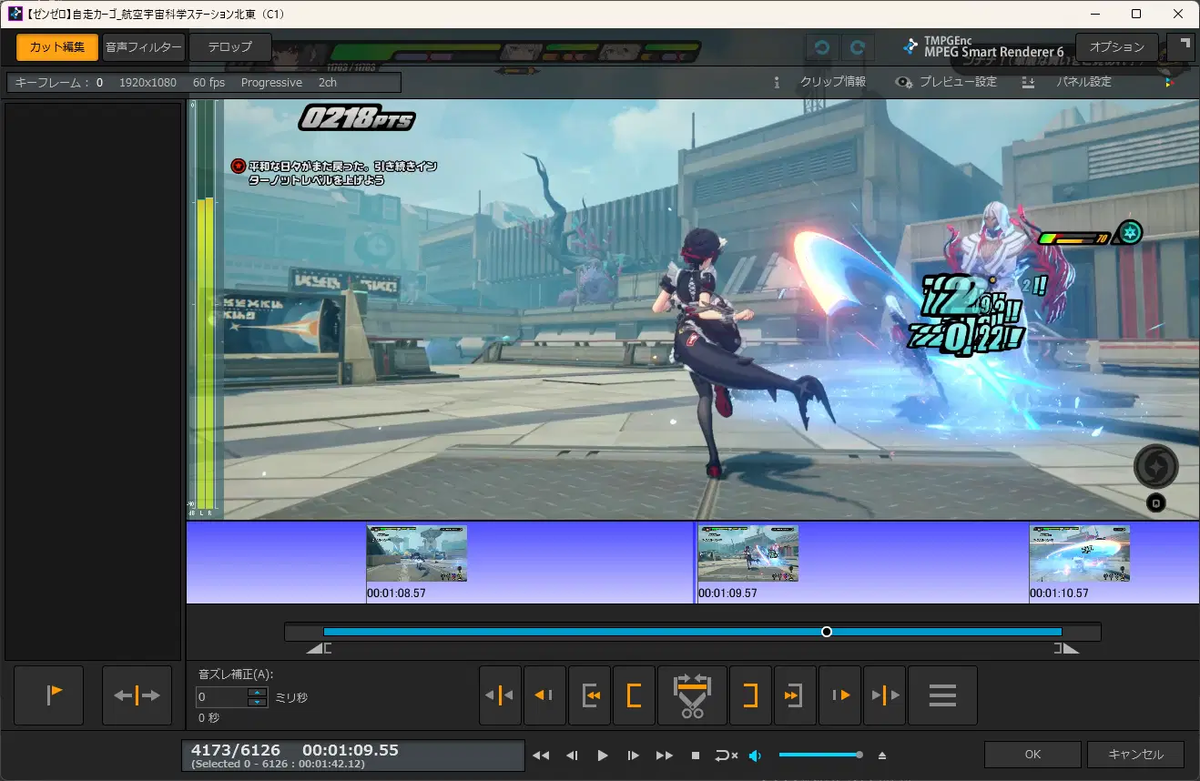Open パネル設定 panel settings
The height and width of the screenshot is (781, 1200).
(1067, 82)
